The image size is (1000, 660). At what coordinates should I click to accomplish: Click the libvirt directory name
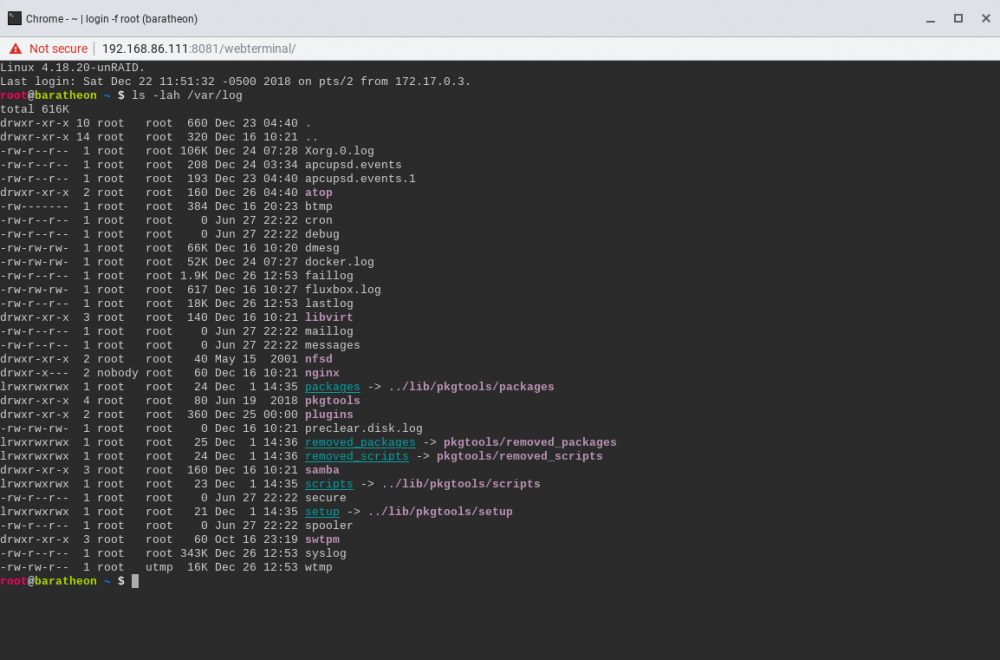[329, 318]
